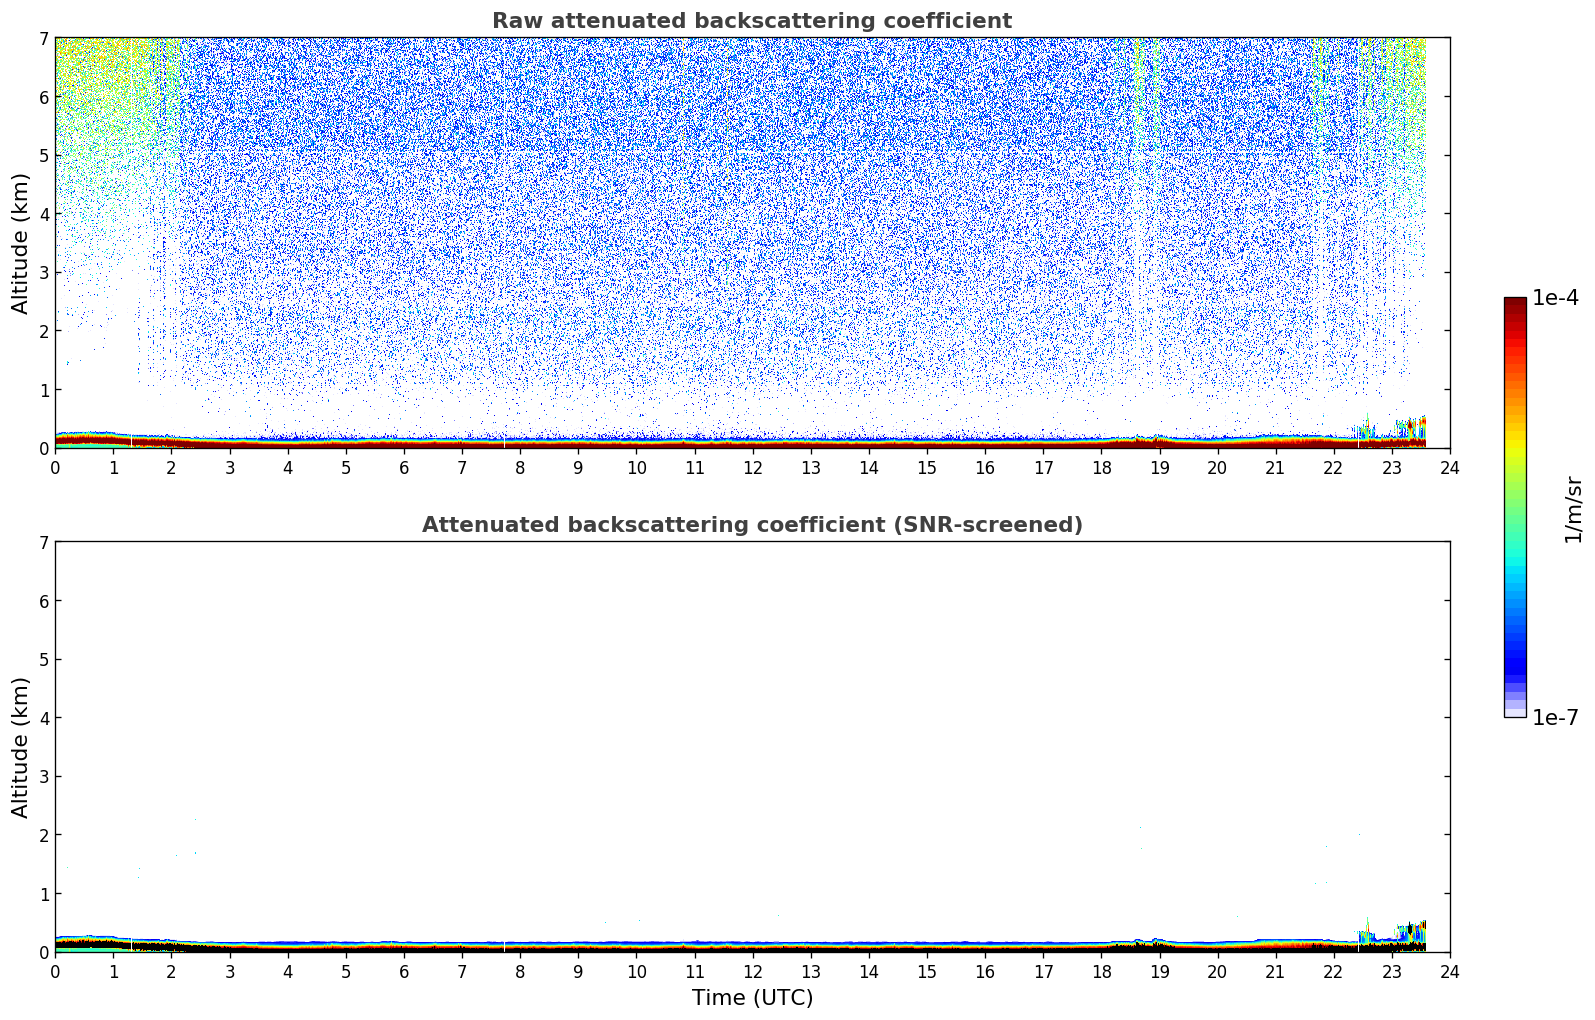Click hour 6 tick on the SNR-screened plot's axis
Image resolution: width=1595 pixels, height=1020 pixels.
pyautogui.click(x=404, y=972)
